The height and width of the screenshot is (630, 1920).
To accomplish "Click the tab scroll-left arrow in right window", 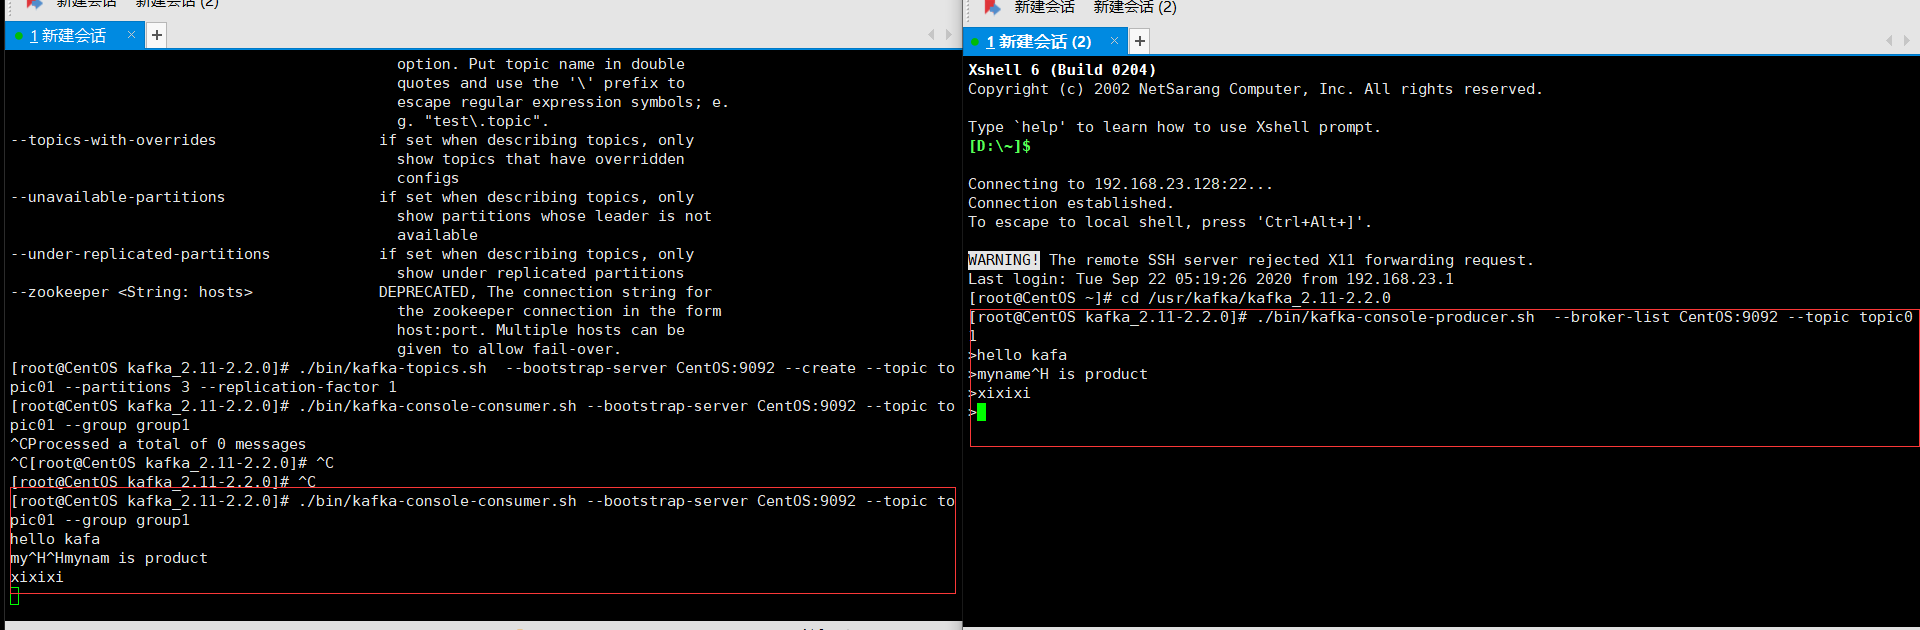I will pyautogui.click(x=1889, y=41).
